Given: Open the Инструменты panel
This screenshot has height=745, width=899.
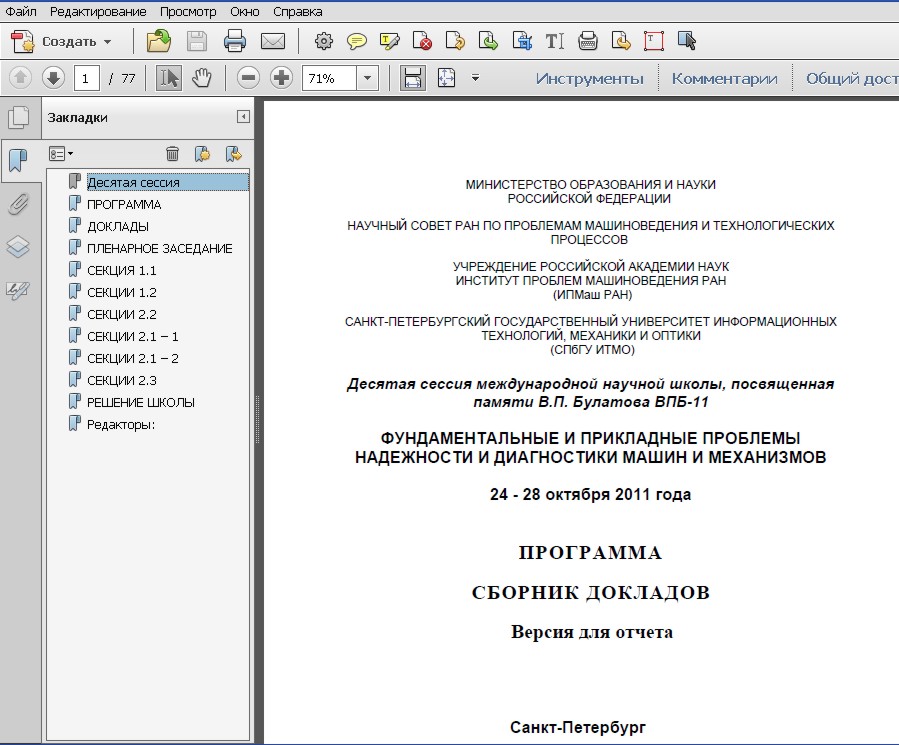Looking at the screenshot, I should click(589, 79).
